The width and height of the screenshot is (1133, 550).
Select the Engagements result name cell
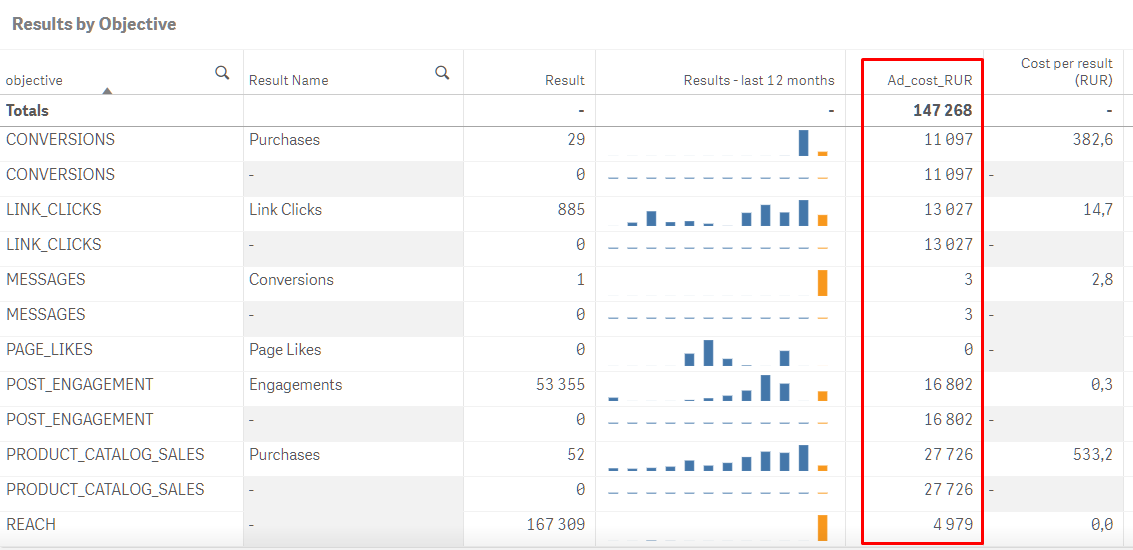(295, 384)
